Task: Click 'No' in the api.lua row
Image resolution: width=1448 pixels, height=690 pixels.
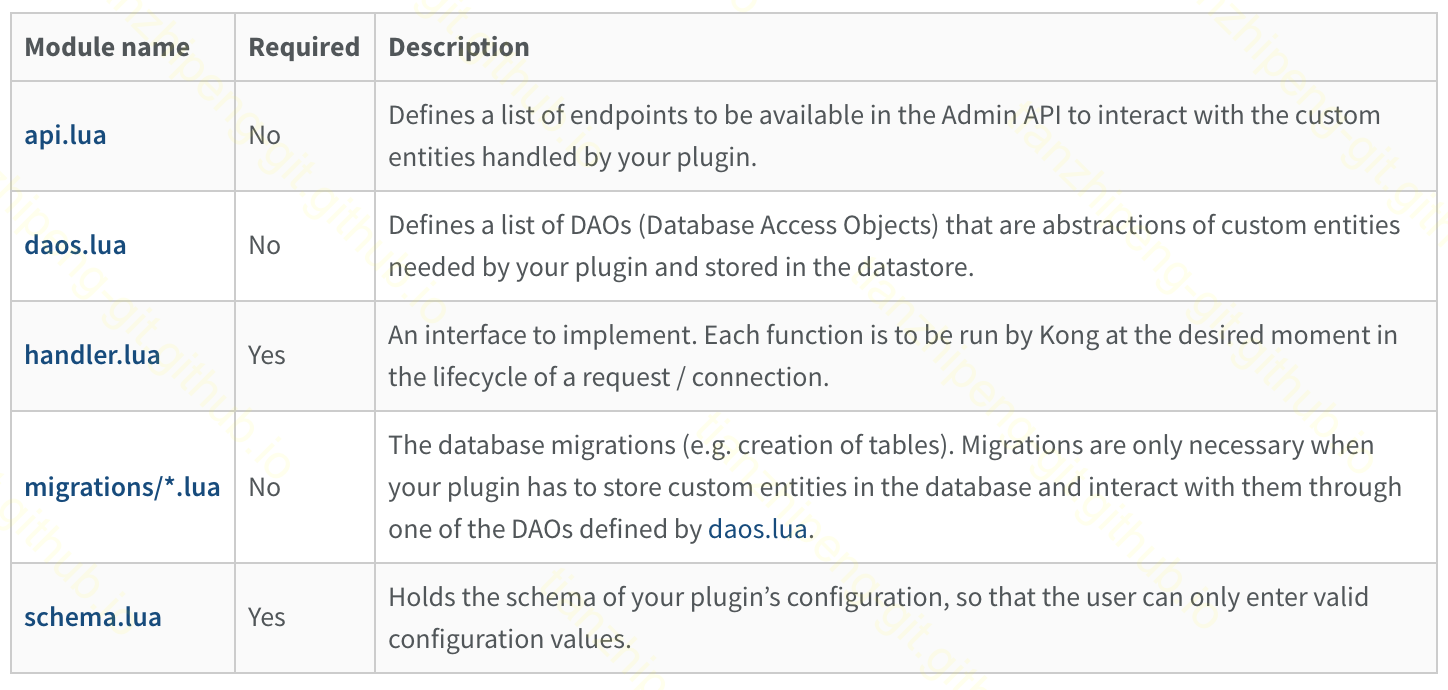Action: pos(265,135)
